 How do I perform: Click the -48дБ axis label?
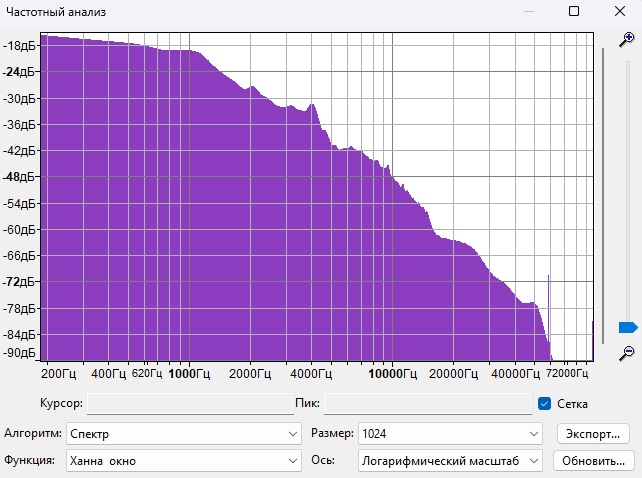point(19,177)
